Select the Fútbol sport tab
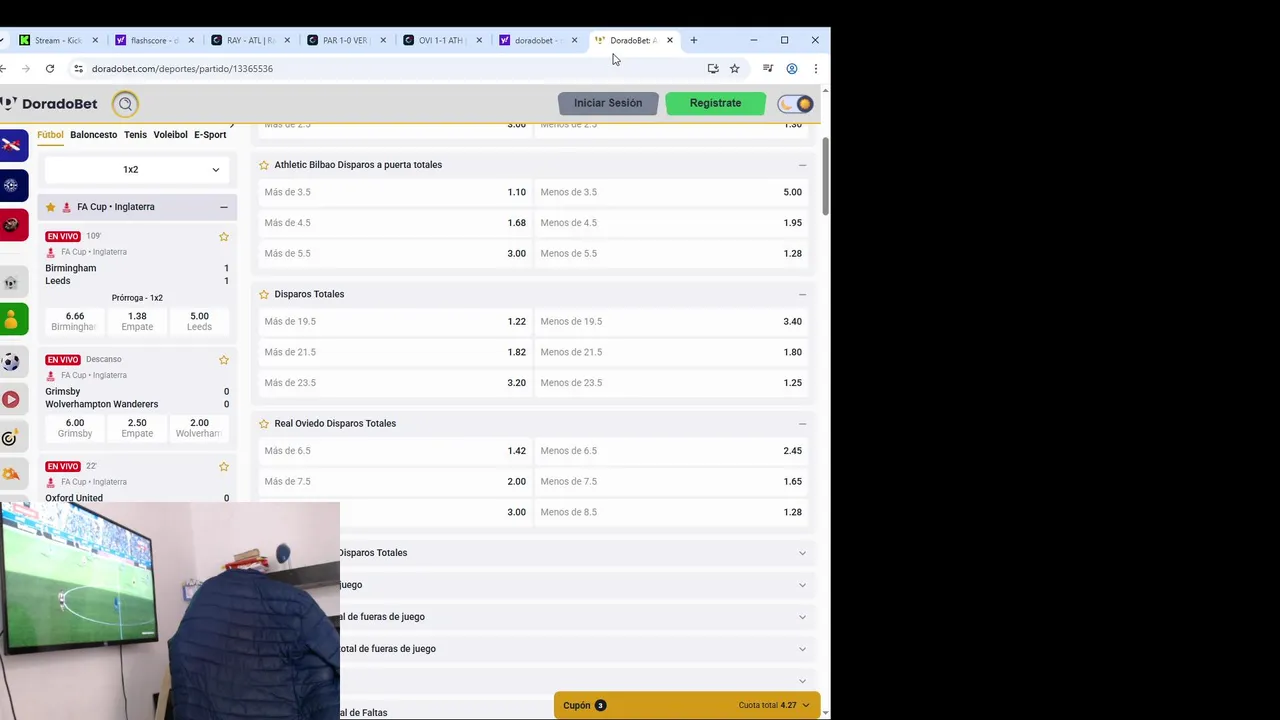 50,135
